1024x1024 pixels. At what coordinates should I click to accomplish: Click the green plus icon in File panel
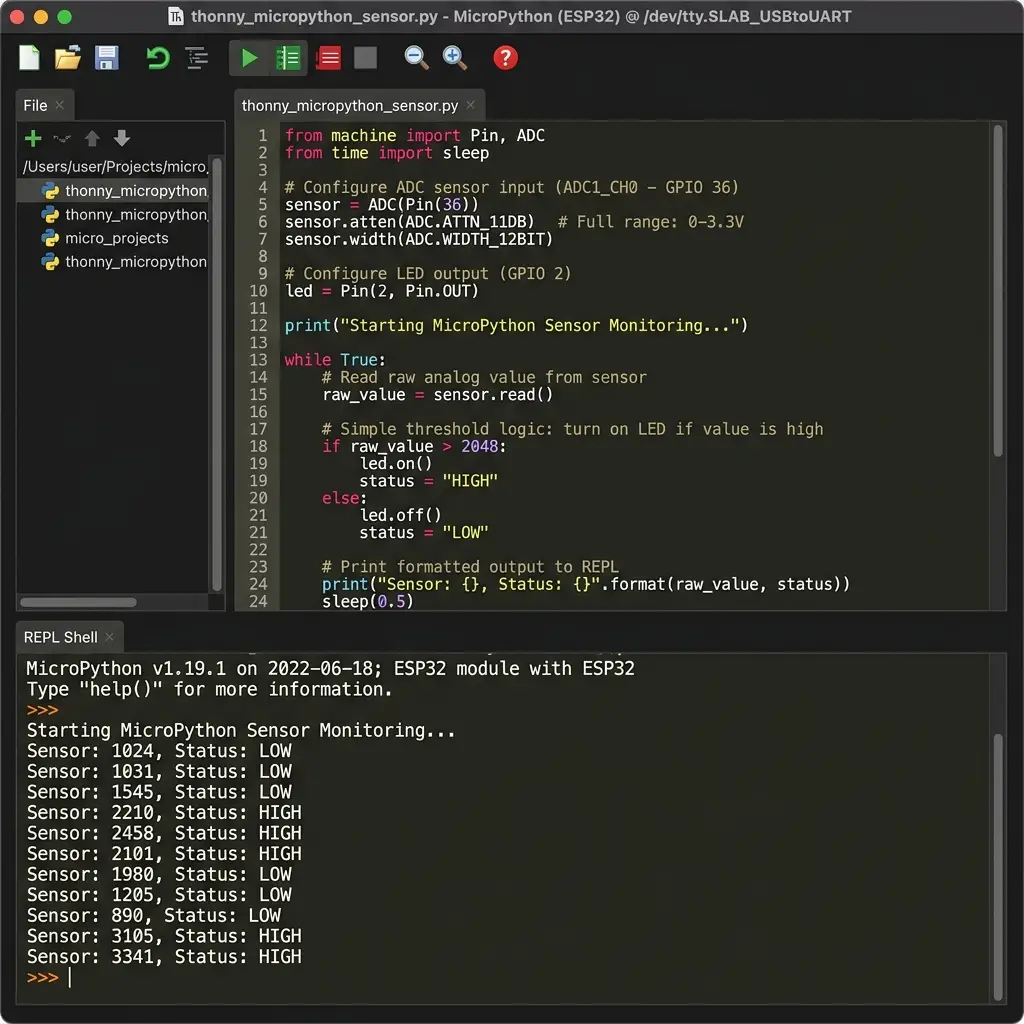[33, 138]
